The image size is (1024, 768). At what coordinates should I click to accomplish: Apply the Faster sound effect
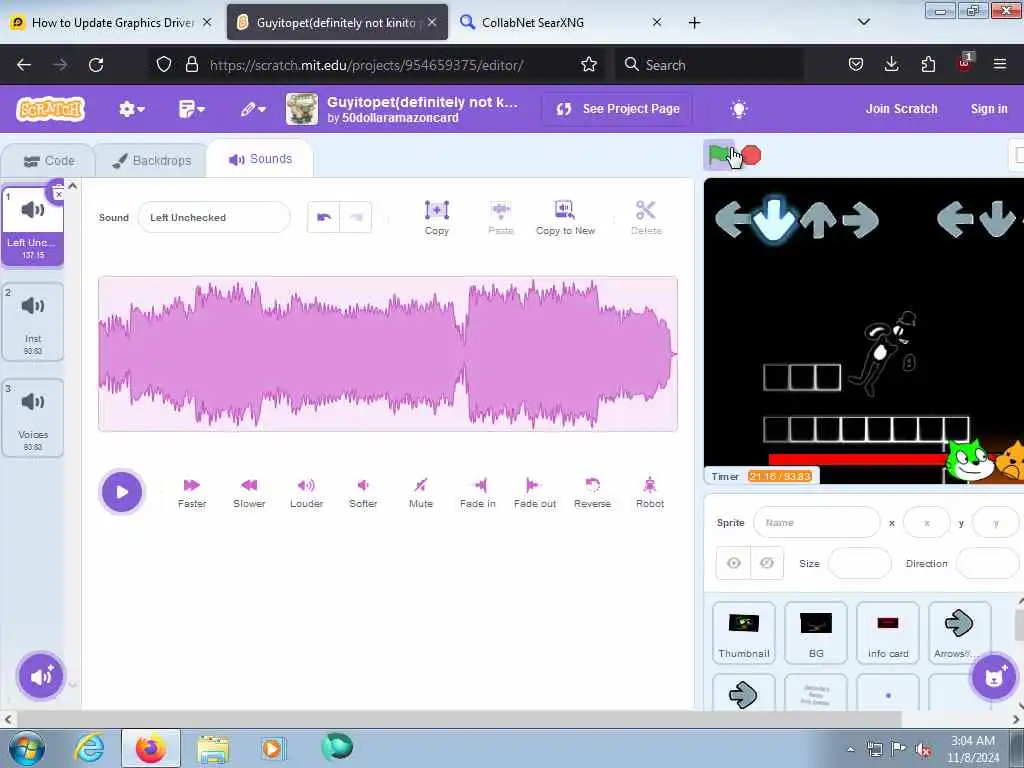point(192,493)
